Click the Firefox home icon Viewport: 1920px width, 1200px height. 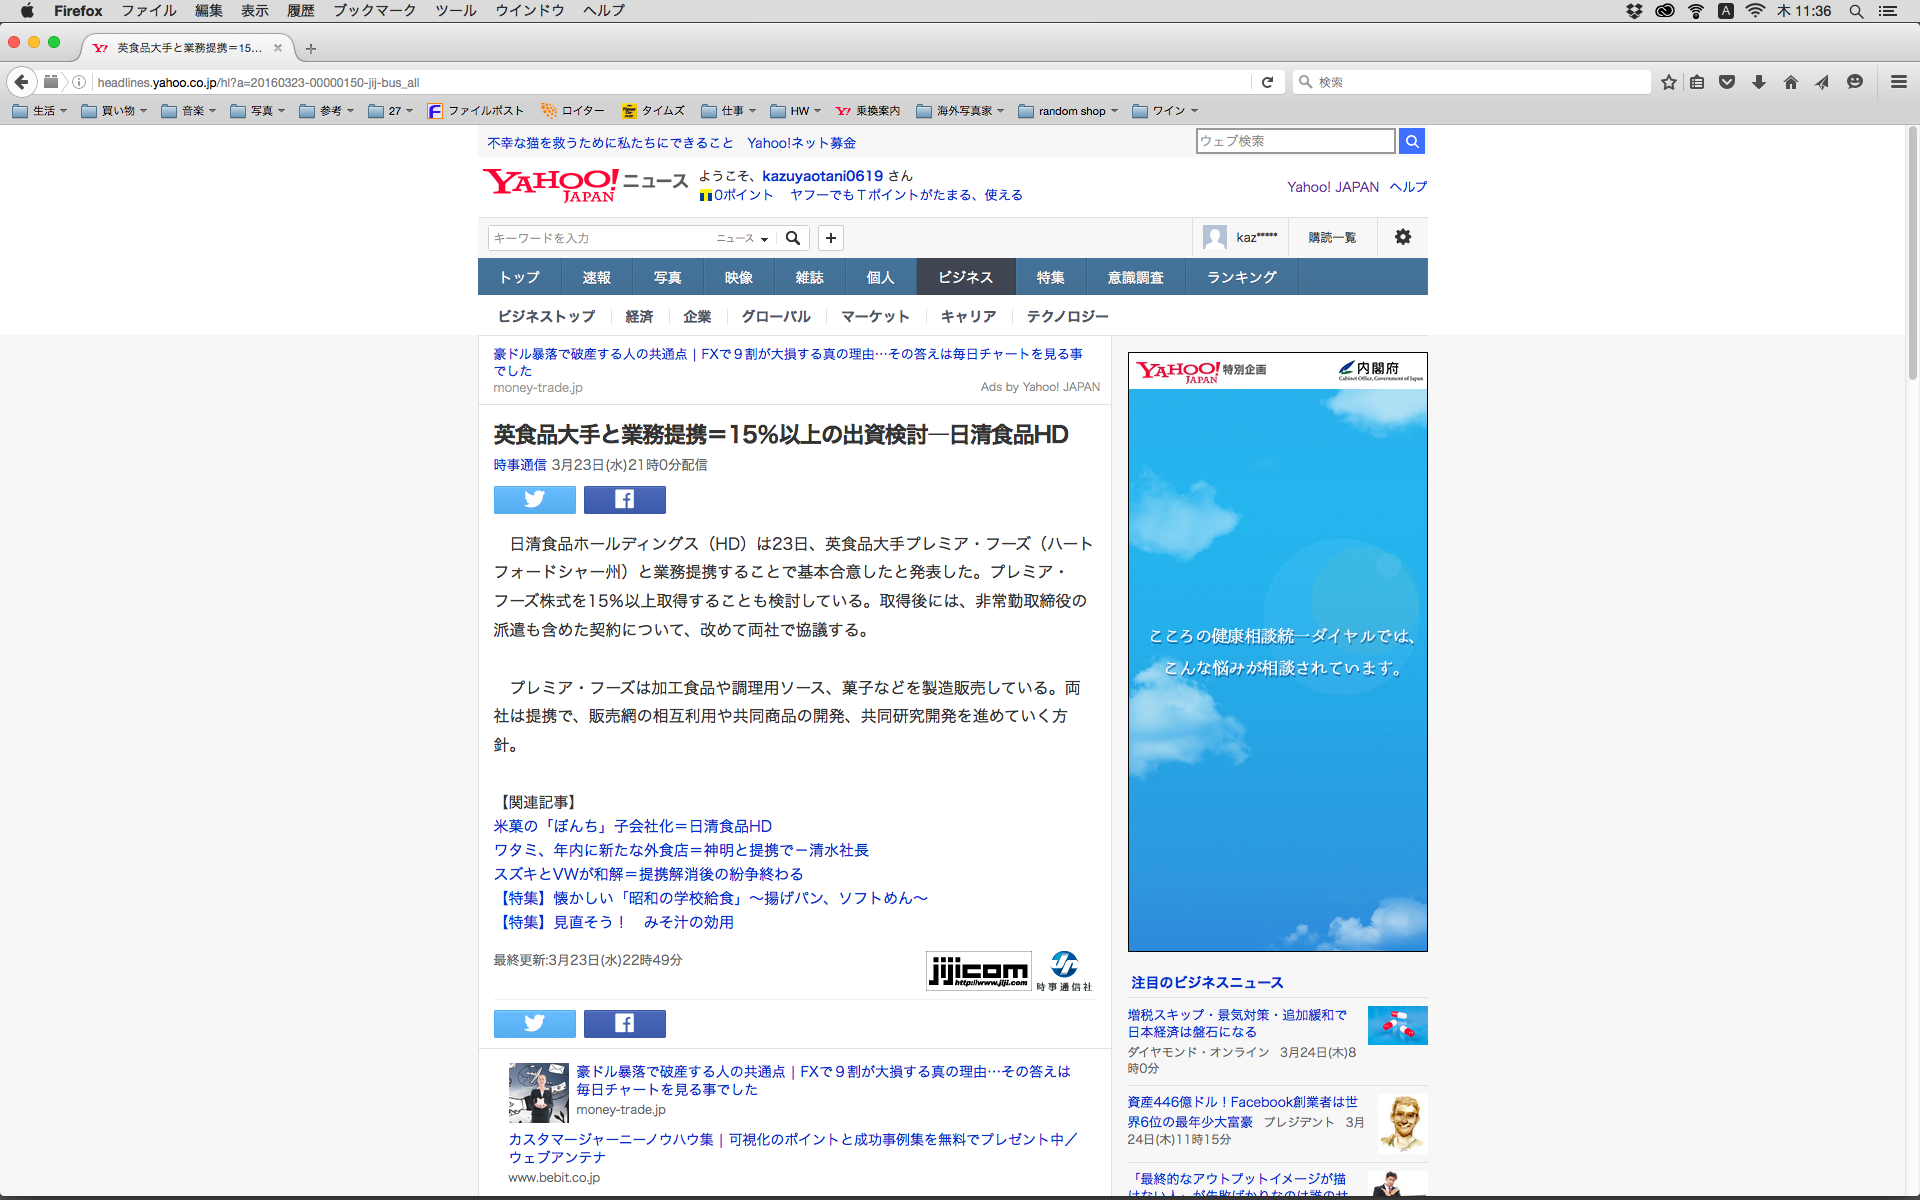tap(1790, 82)
